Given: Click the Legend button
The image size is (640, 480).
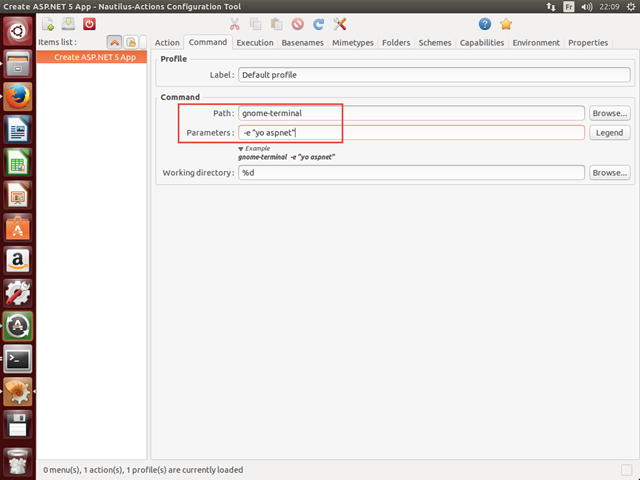Looking at the screenshot, I should tap(610, 133).
